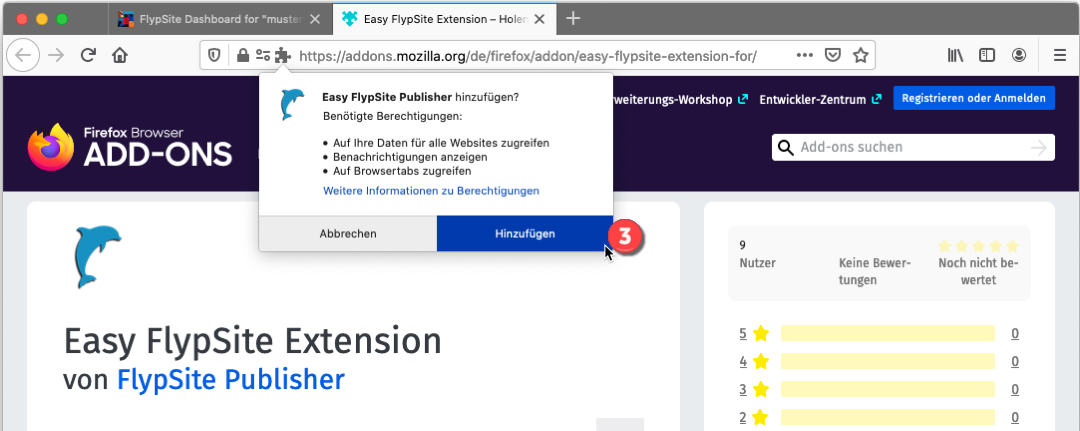This screenshot has height=431, width=1080.
Task: Bookmark this page with the star
Action: click(x=860, y=55)
